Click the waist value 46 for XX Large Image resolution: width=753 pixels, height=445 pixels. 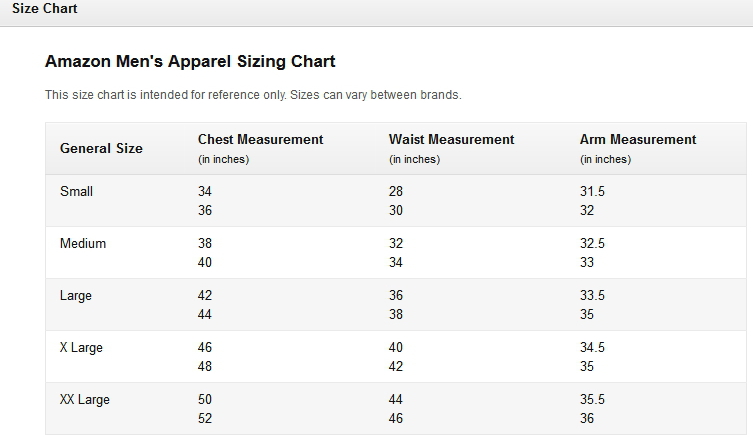(x=396, y=418)
